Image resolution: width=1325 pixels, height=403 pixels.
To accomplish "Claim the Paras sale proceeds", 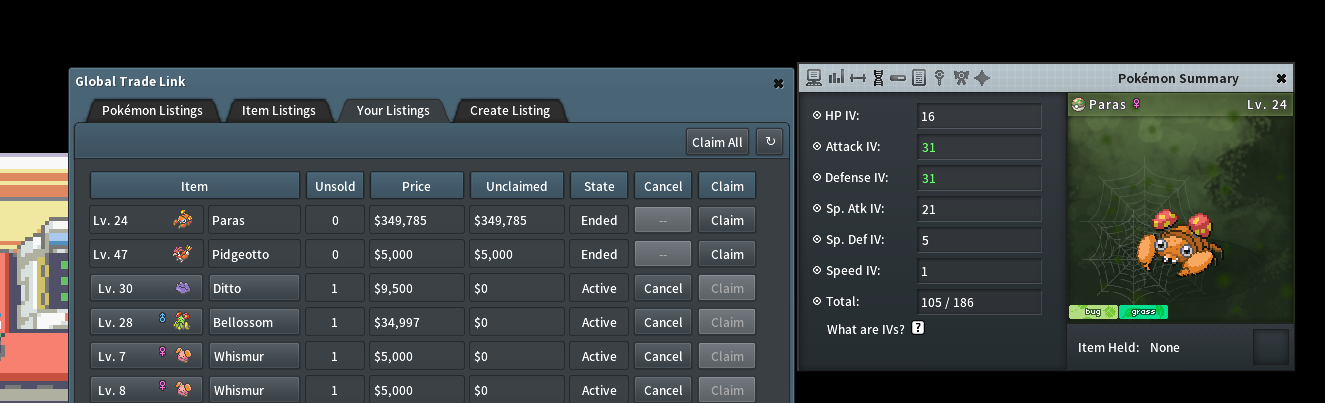I will coord(727,220).
